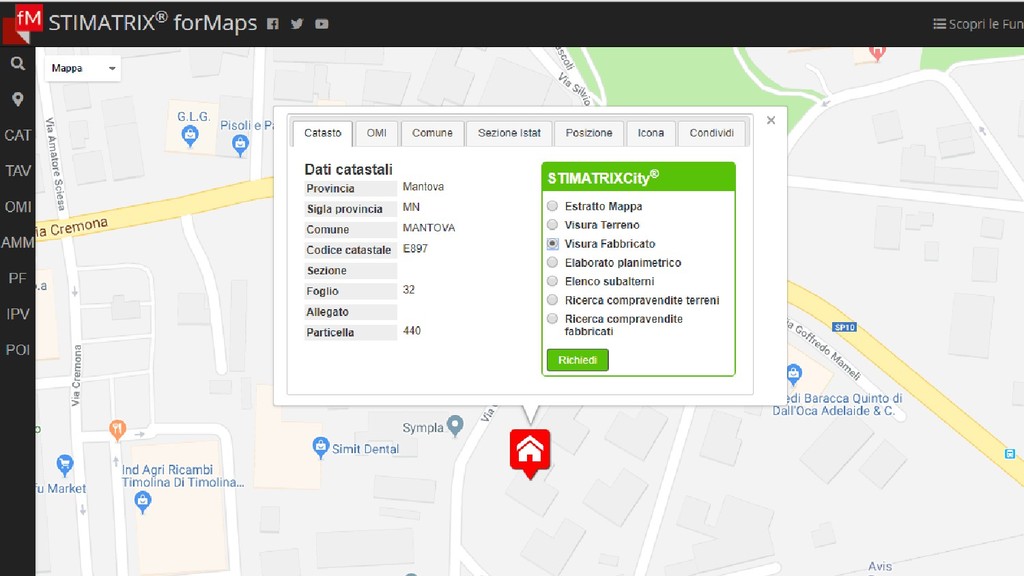Switch to the Comune tab
Image resolution: width=1024 pixels, height=576 pixels.
point(432,133)
